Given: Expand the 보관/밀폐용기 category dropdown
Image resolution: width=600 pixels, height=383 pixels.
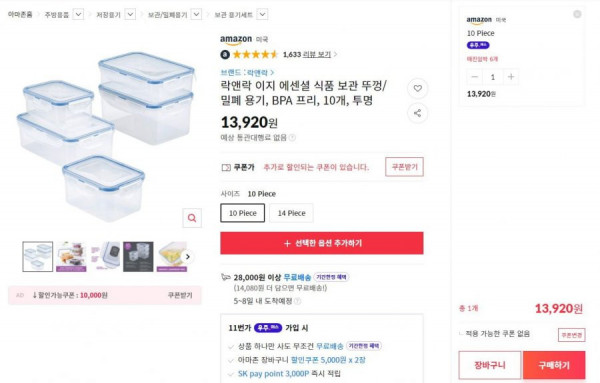Looking at the screenshot, I should pyautogui.click(x=196, y=15).
